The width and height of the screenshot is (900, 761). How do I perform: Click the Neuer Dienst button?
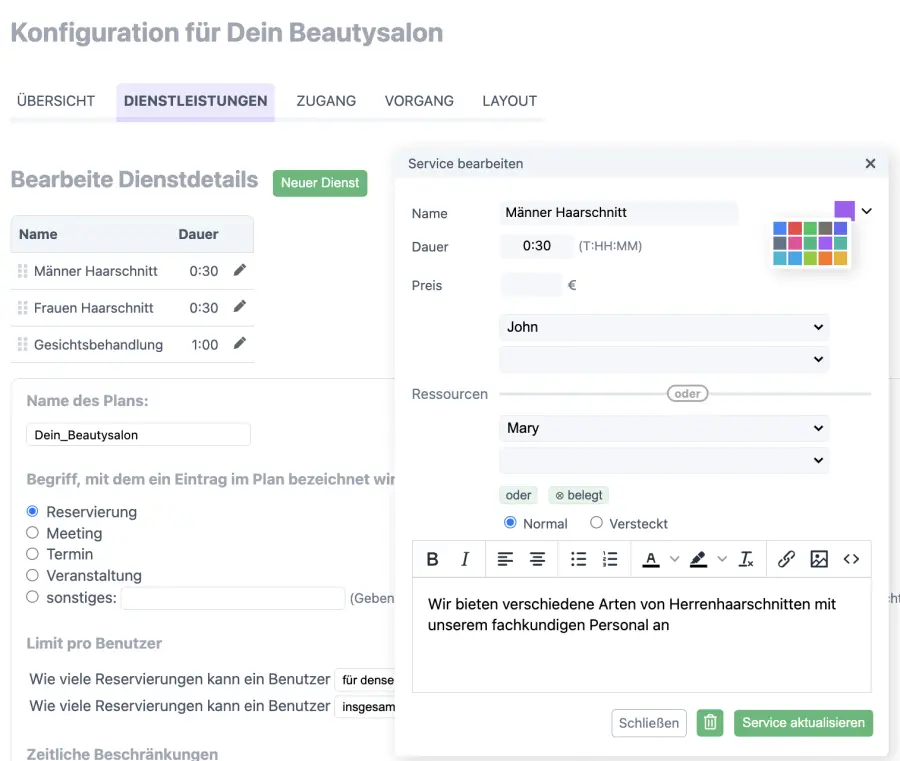(320, 183)
